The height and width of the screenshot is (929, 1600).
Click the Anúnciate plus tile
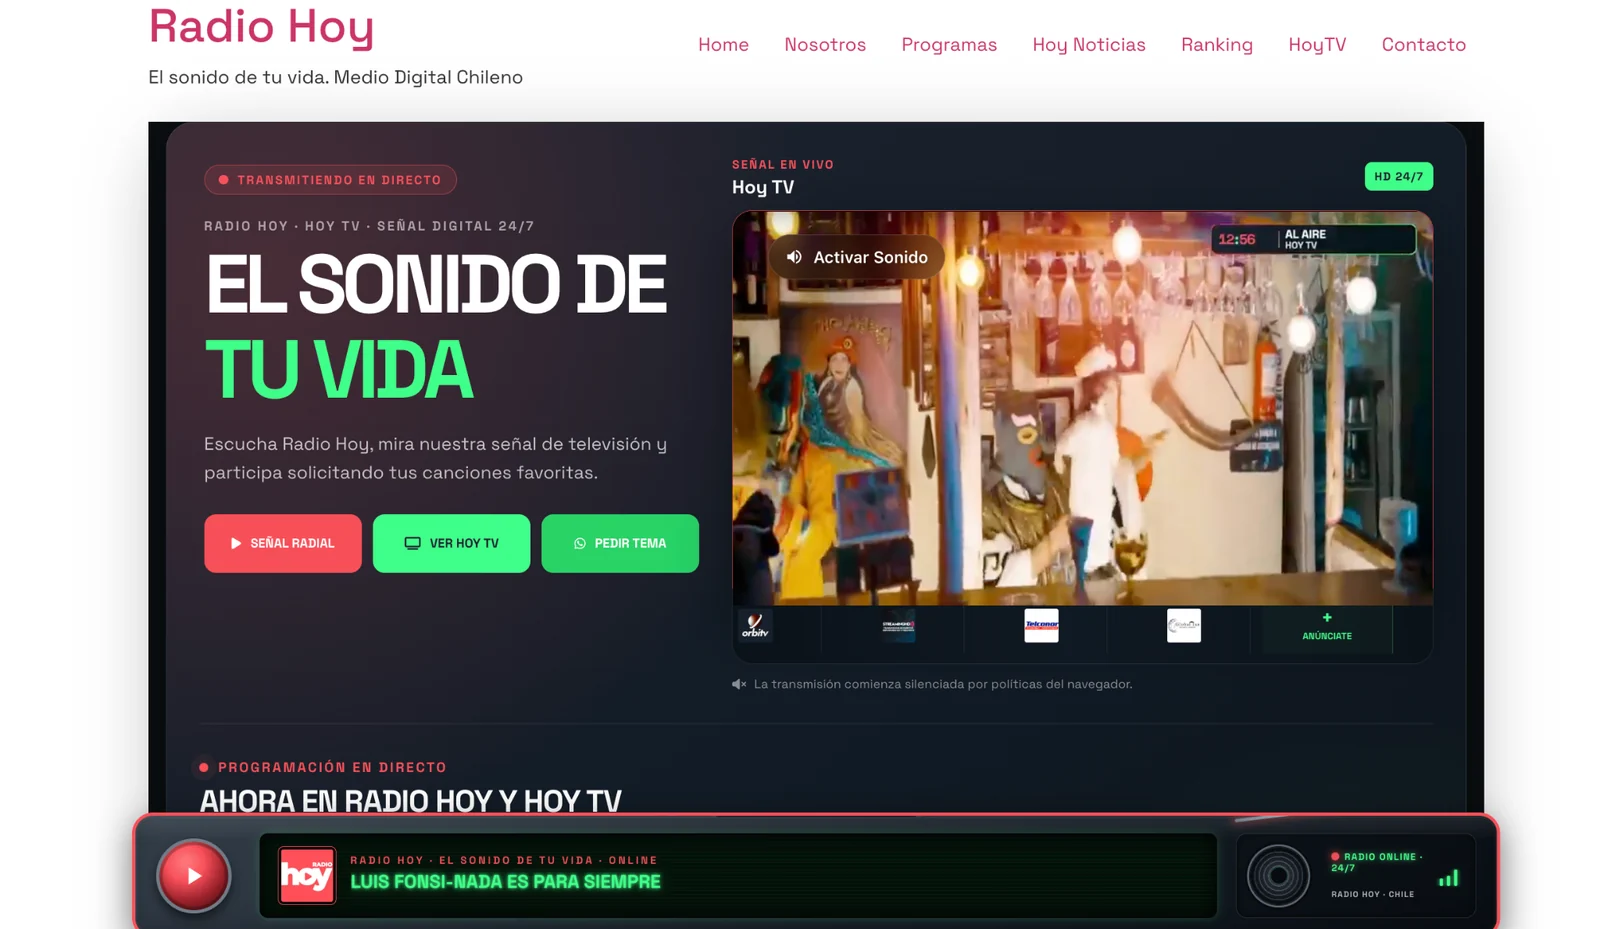tap(1327, 627)
